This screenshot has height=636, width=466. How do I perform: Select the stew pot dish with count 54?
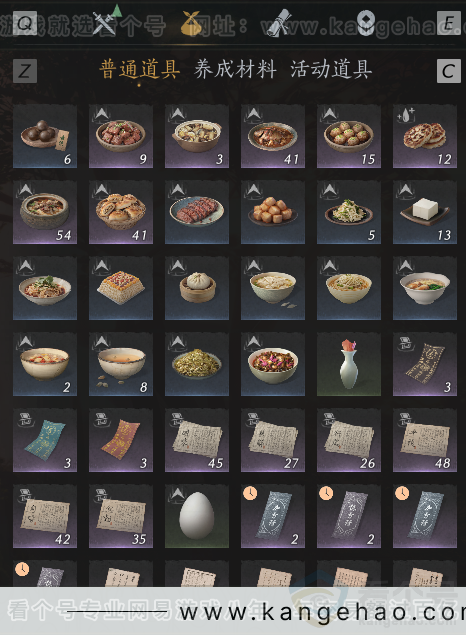45,212
